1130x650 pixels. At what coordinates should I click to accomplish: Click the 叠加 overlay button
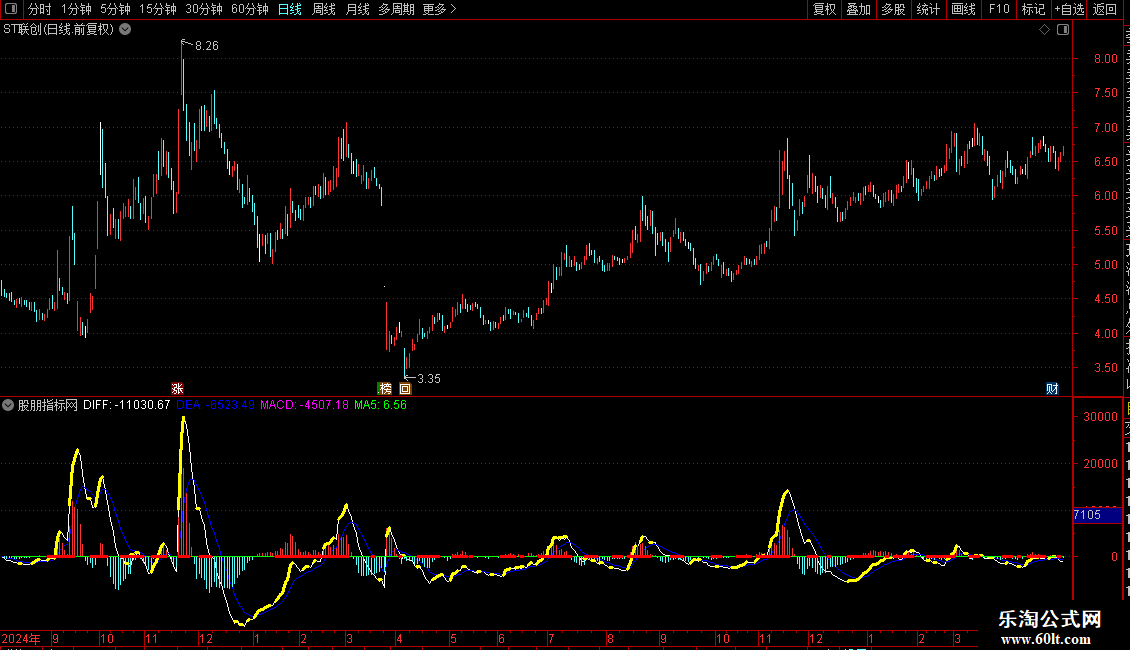[858, 9]
